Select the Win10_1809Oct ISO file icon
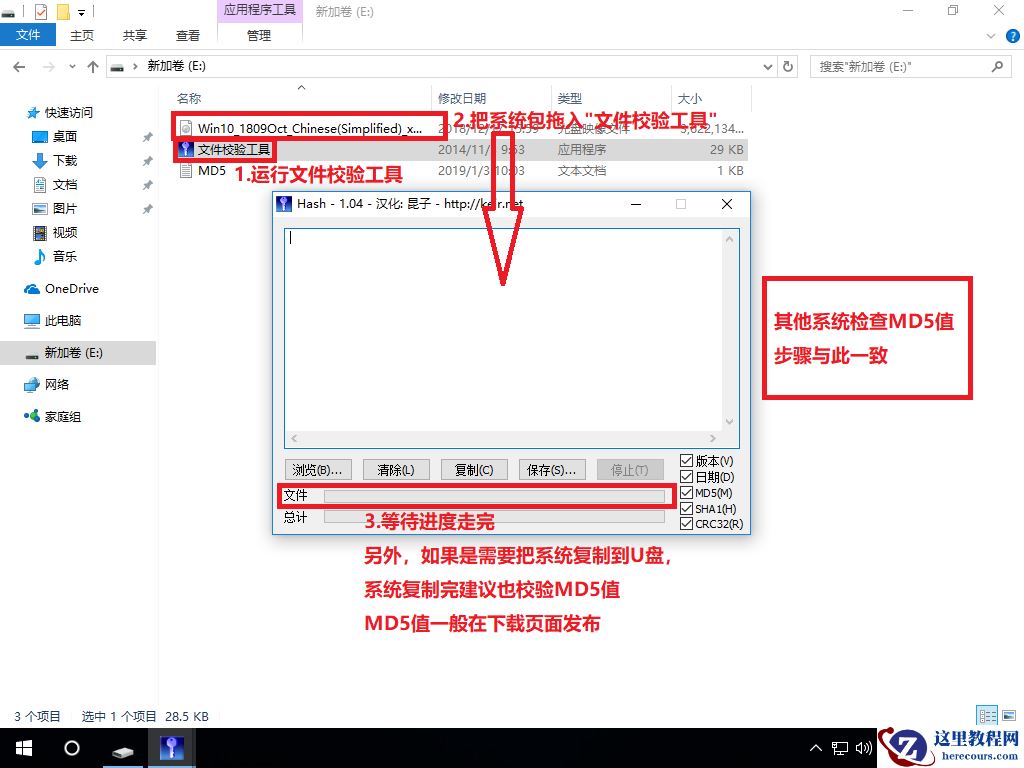The height and width of the screenshot is (768, 1024). pyautogui.click(x=185, y=128)
